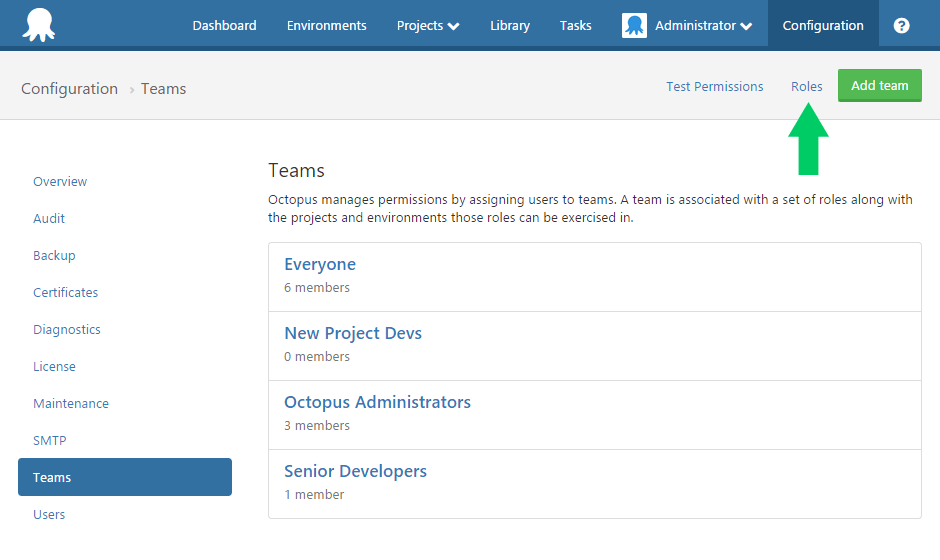The image size is (940, 560).
Task: Click the Teams breadcrumb text
Action: (x=163, y=89)
